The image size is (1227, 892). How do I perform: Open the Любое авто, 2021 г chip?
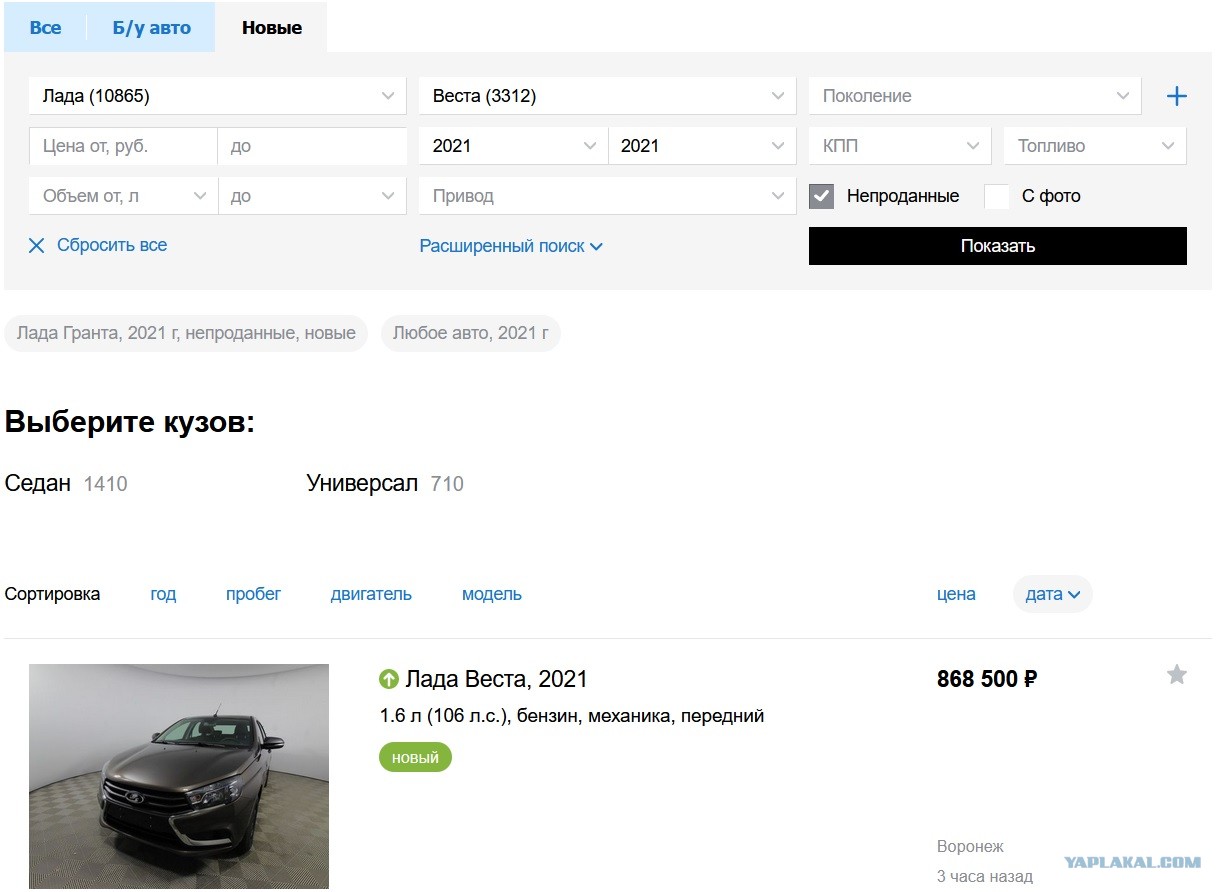point(471,333)
